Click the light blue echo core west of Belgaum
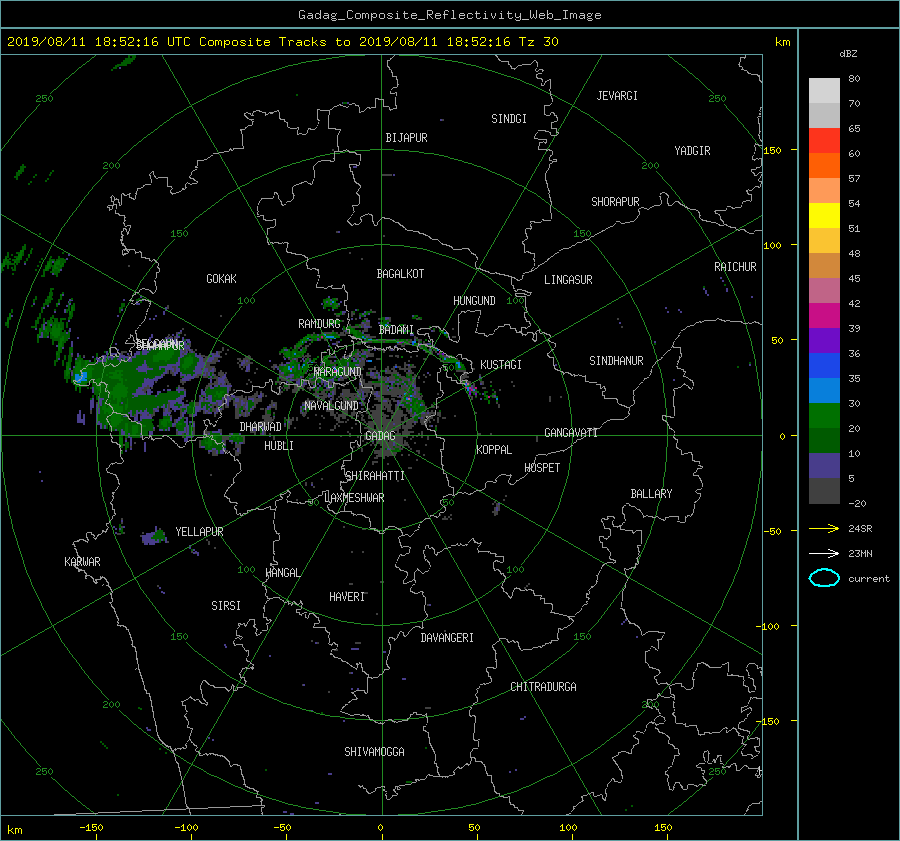The image size is (900, 841). (80, 377)
